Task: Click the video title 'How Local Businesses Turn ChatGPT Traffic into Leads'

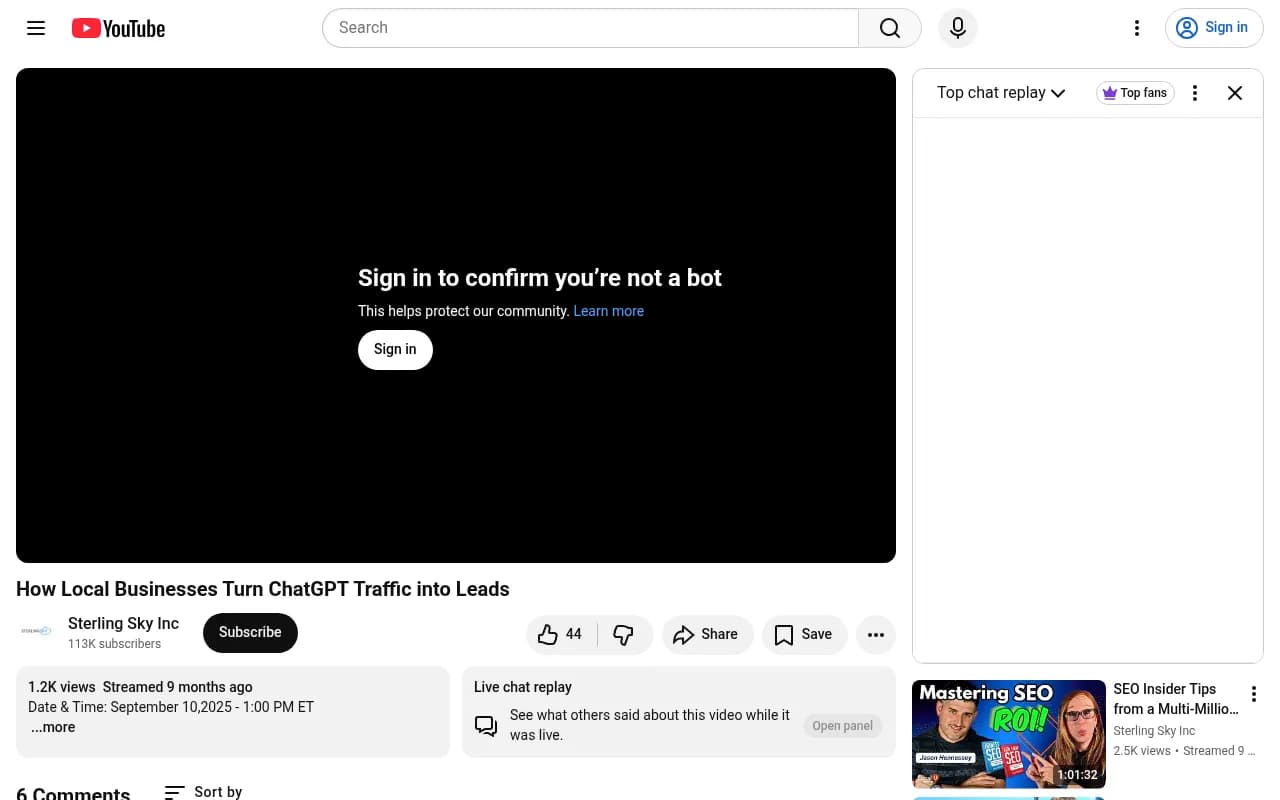Action: tap(263, 589)
